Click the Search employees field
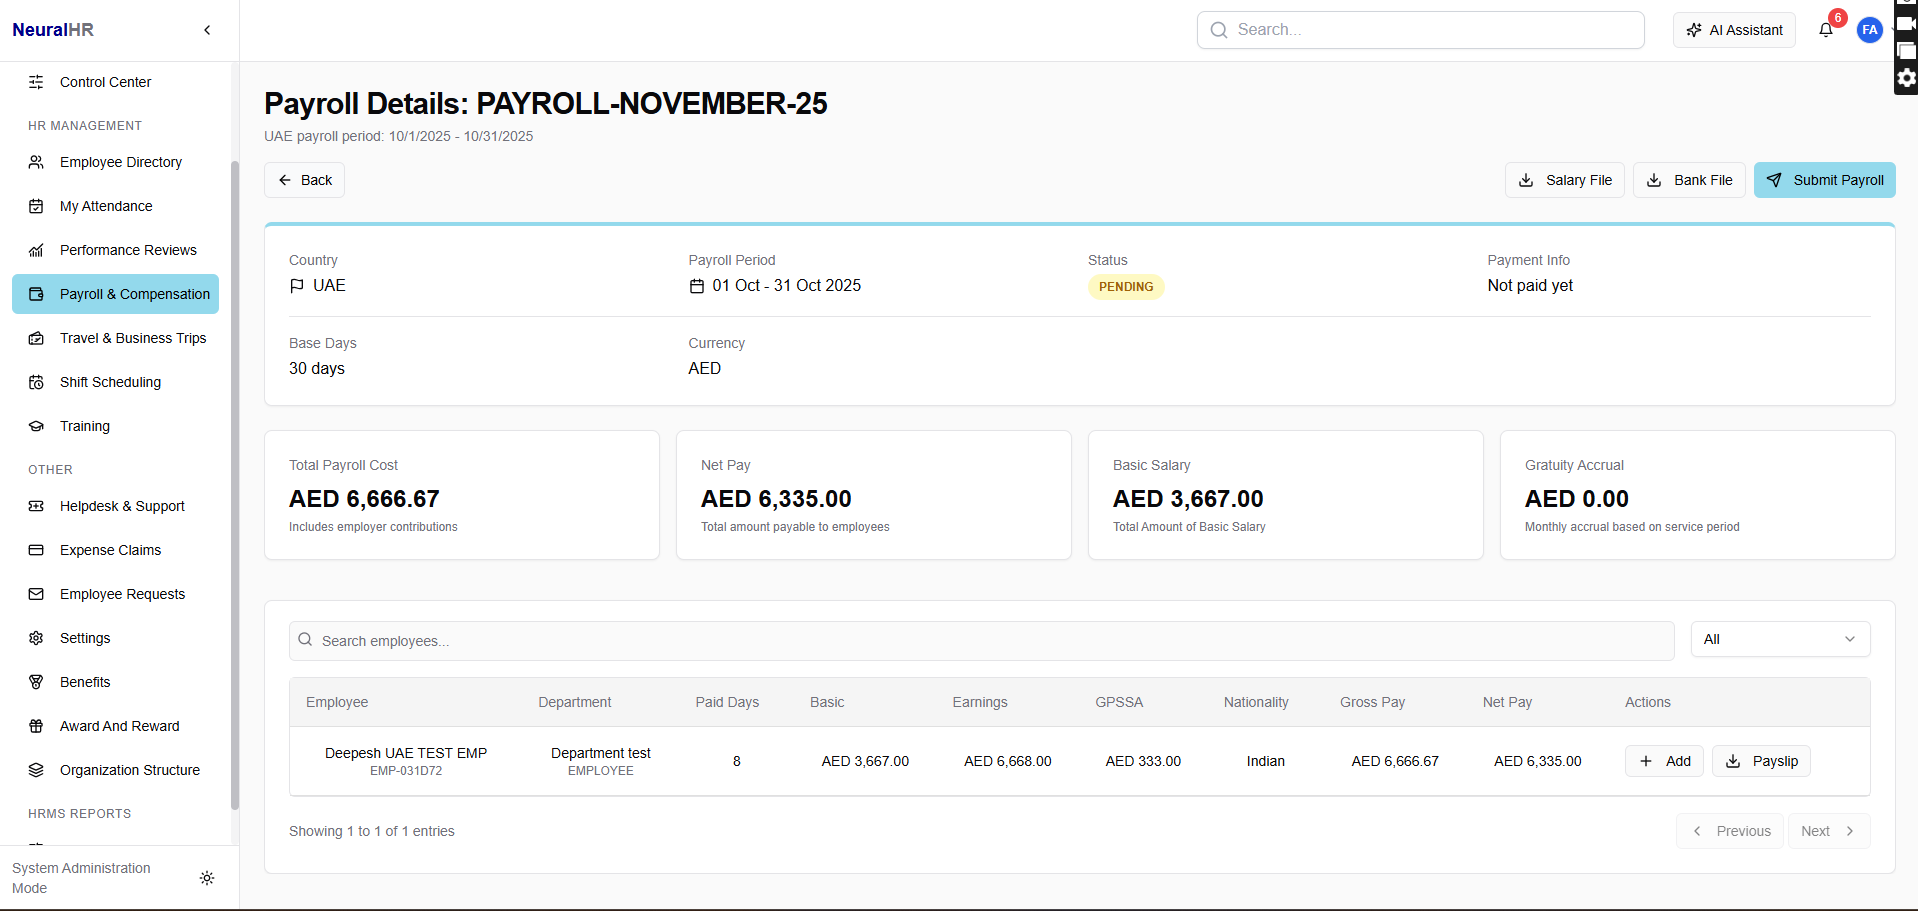The image size is (1918, 911). tap(980, 641)
